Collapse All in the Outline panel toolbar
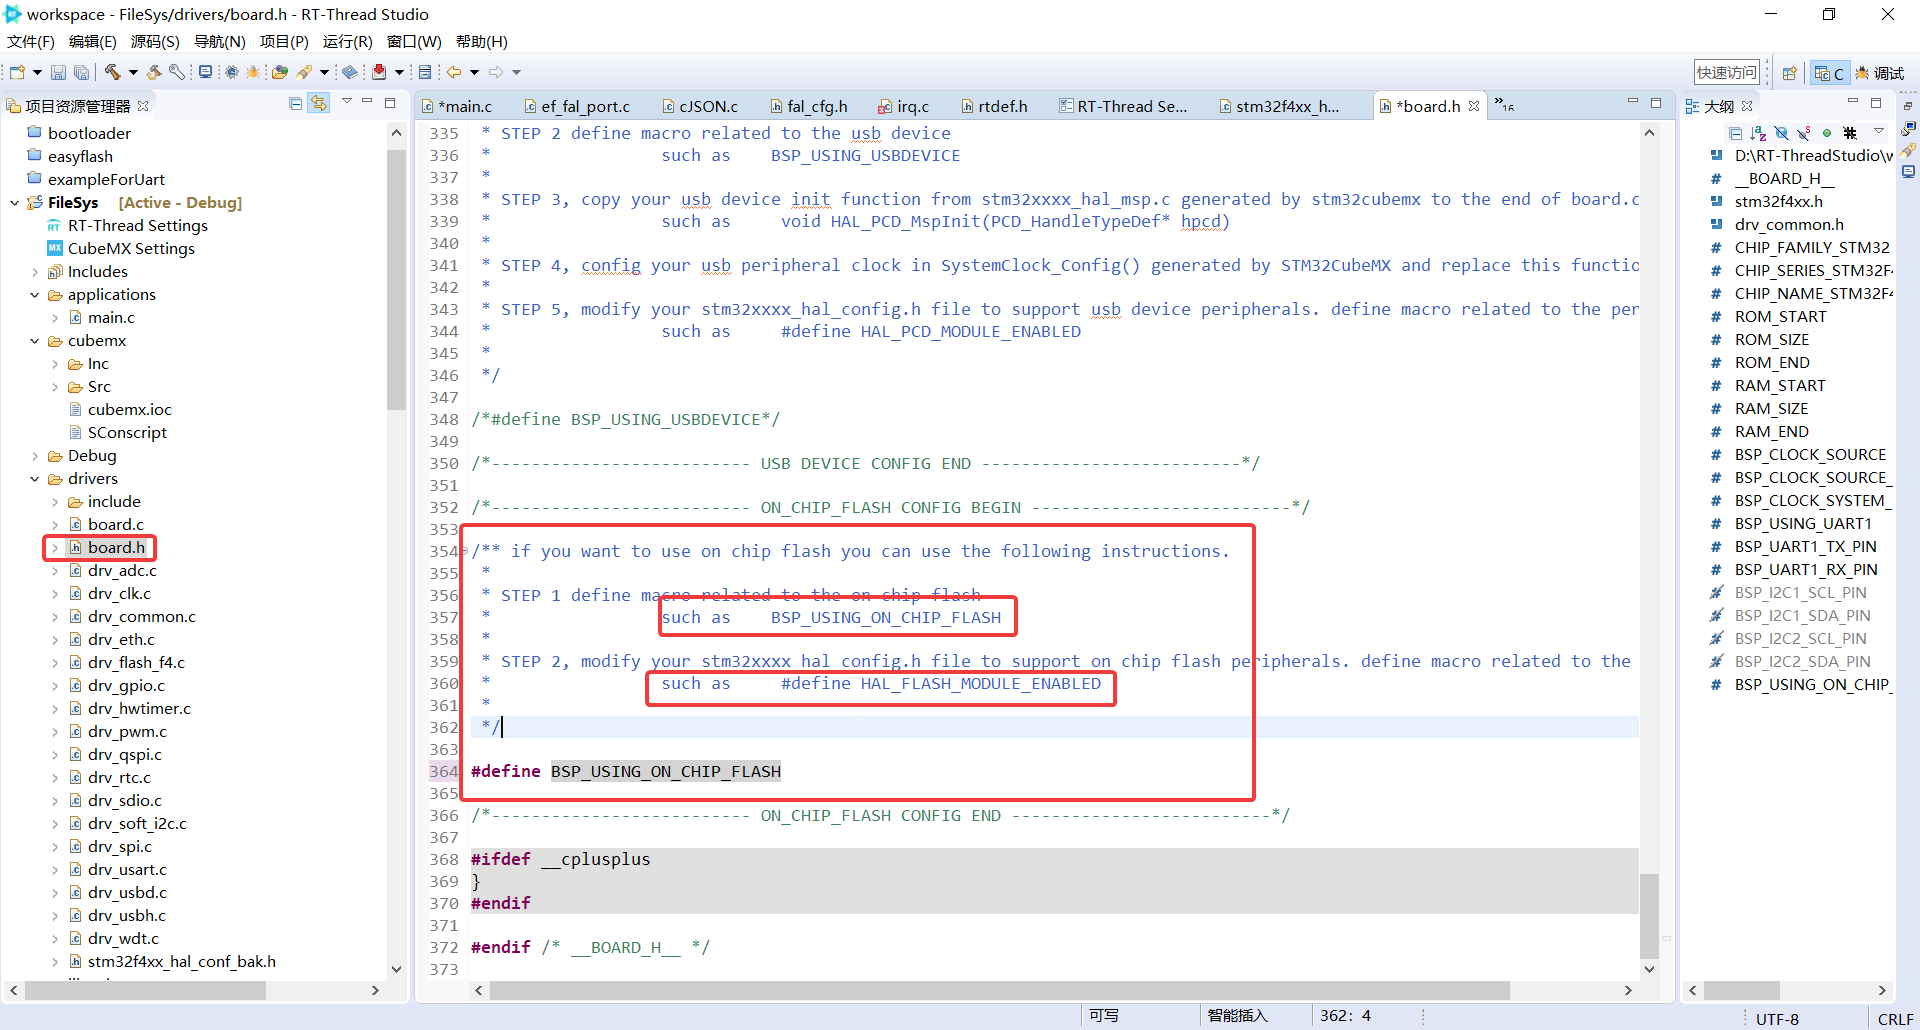 (1736, 133)
